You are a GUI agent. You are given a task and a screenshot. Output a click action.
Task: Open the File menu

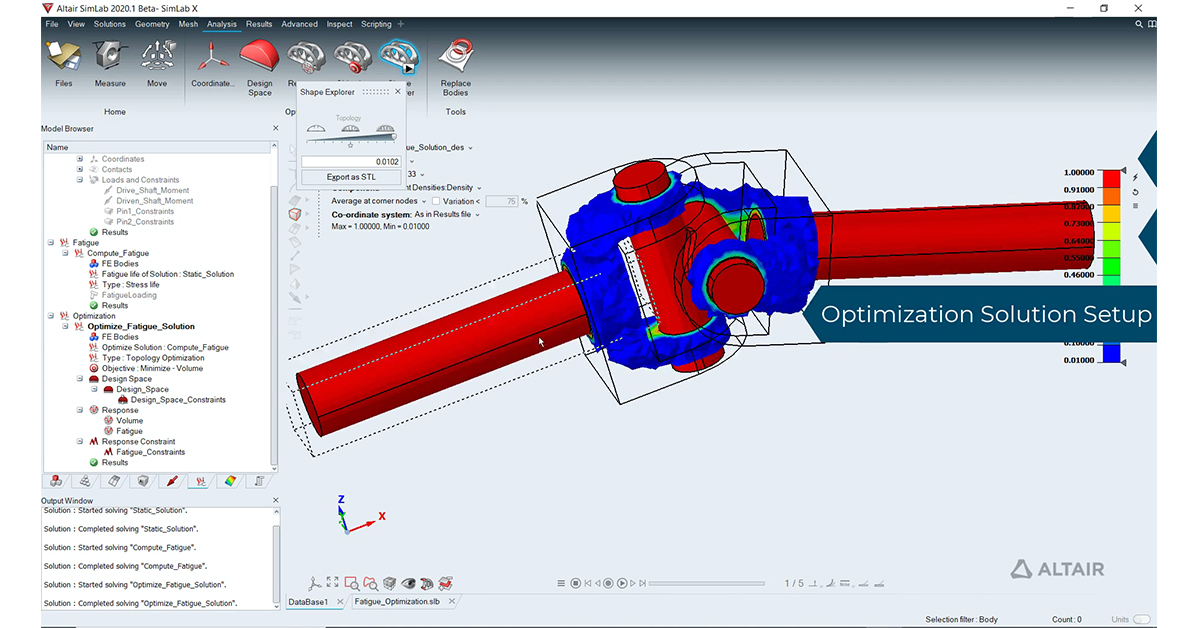coord(52,24)
